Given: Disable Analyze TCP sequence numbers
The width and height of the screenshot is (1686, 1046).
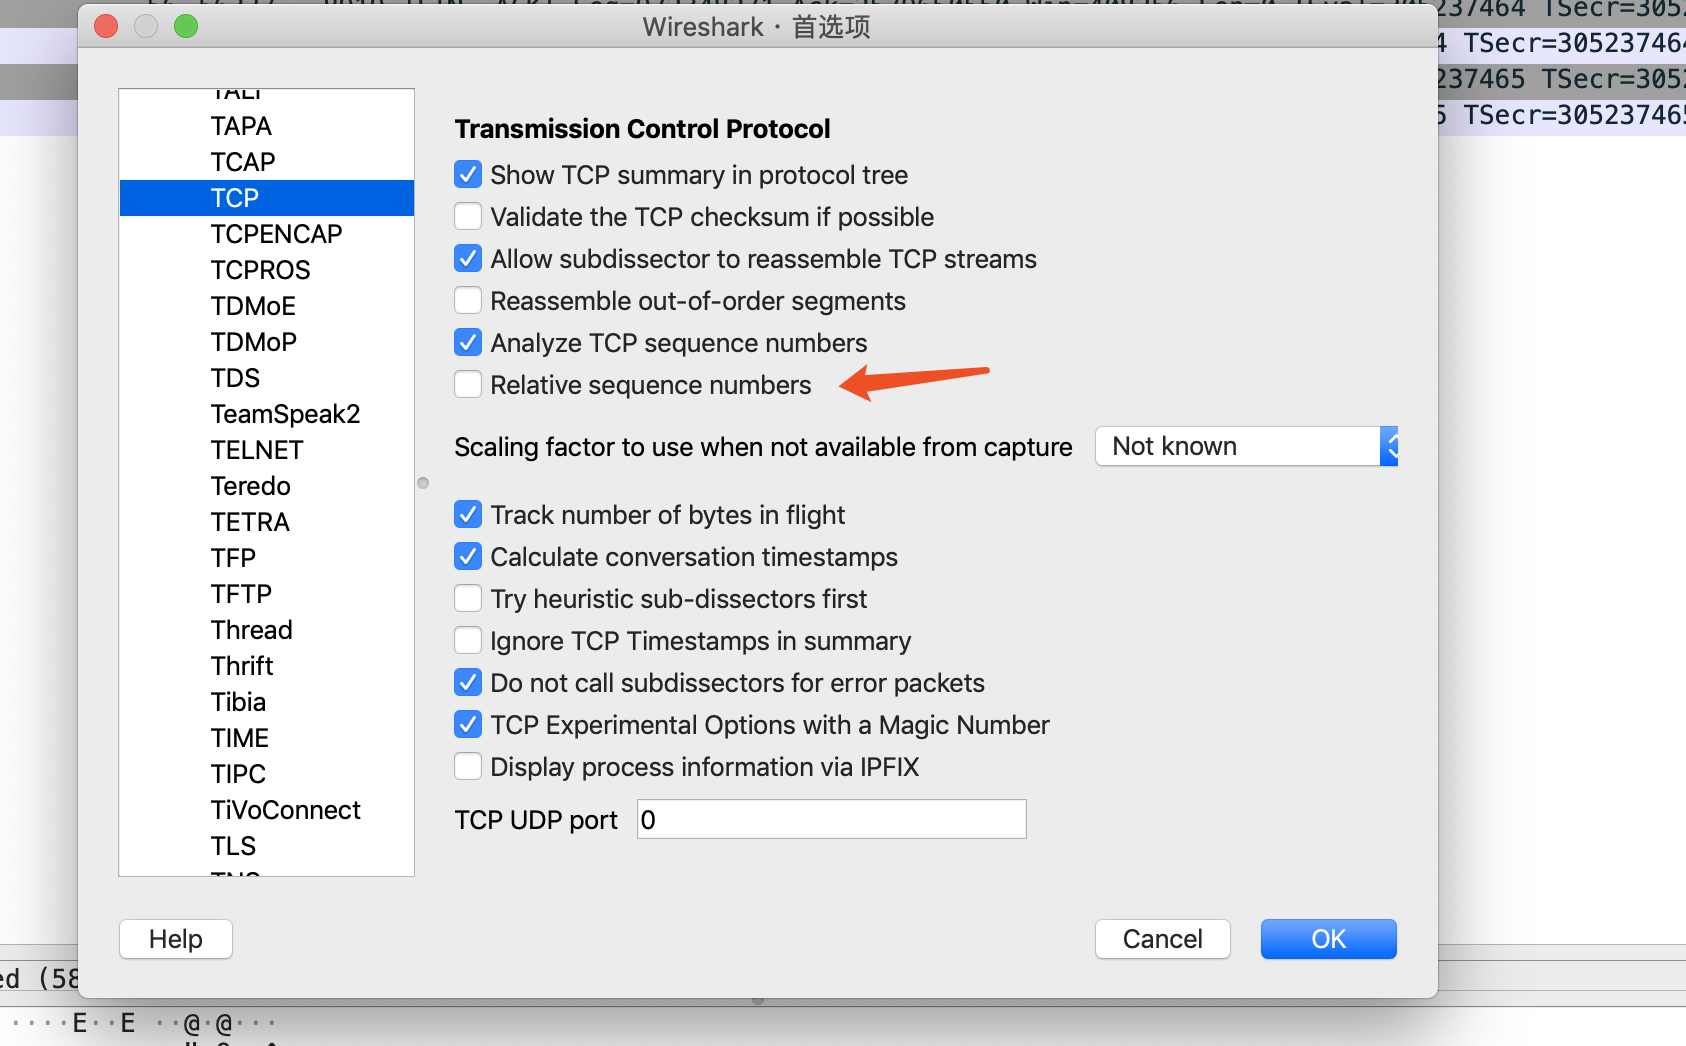Looking at the screenshot, I should (x=467, y=342).
